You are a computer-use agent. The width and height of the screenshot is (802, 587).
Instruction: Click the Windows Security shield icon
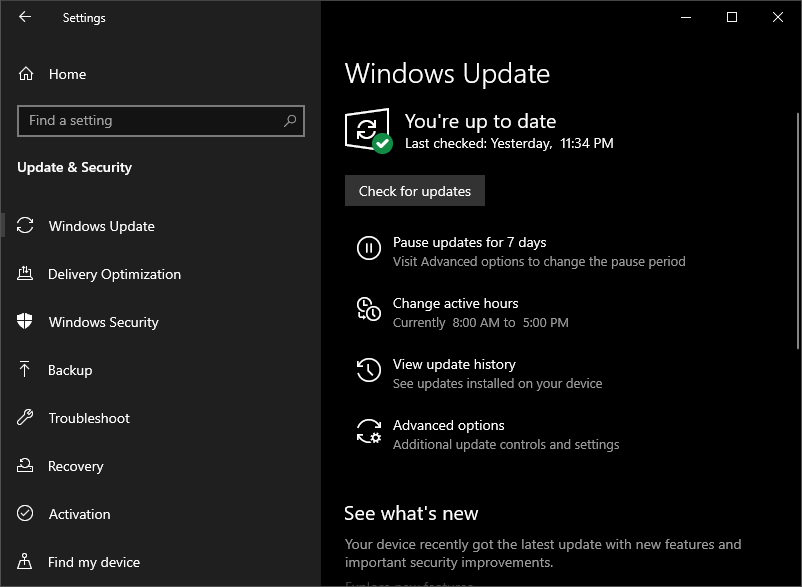click(25, 322)
